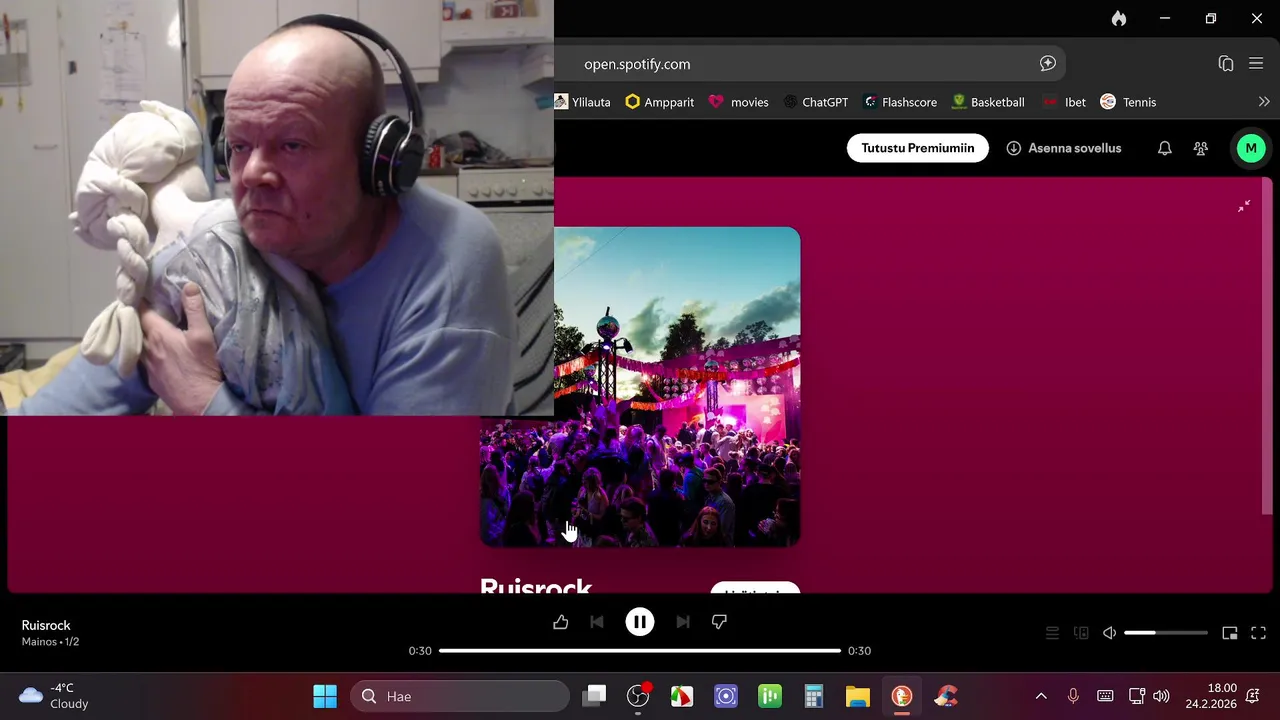Open the browser hamburger menu
1280x720 pixels.
pyautogui.click(x=1256, y=64)
